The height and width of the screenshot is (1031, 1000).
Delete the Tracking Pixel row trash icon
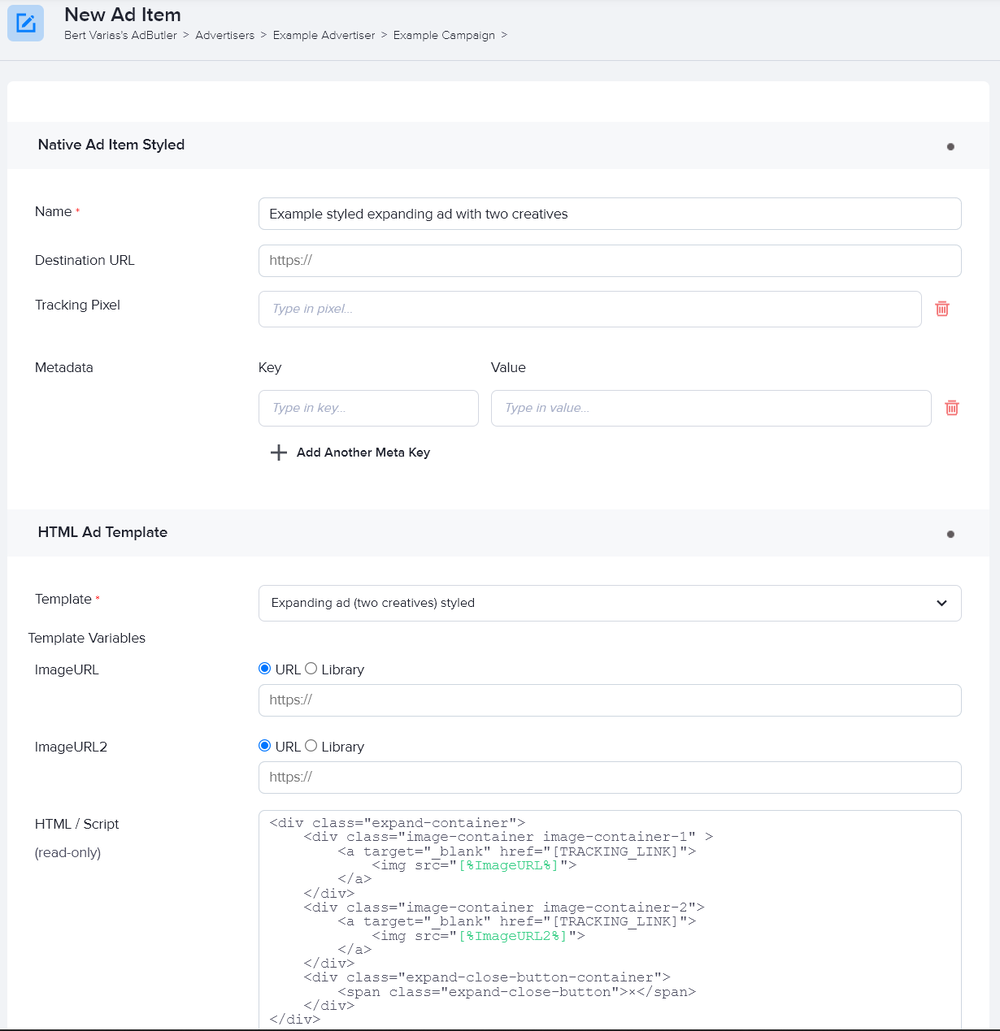coord(942,308)
